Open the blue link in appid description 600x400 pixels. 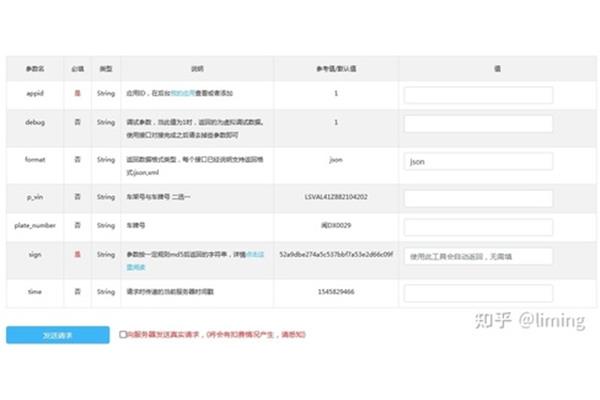183,93
